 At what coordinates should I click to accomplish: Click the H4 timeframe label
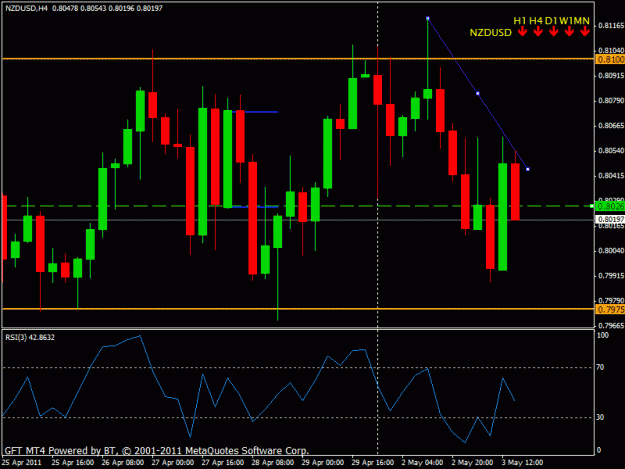(x=536, y=21)
